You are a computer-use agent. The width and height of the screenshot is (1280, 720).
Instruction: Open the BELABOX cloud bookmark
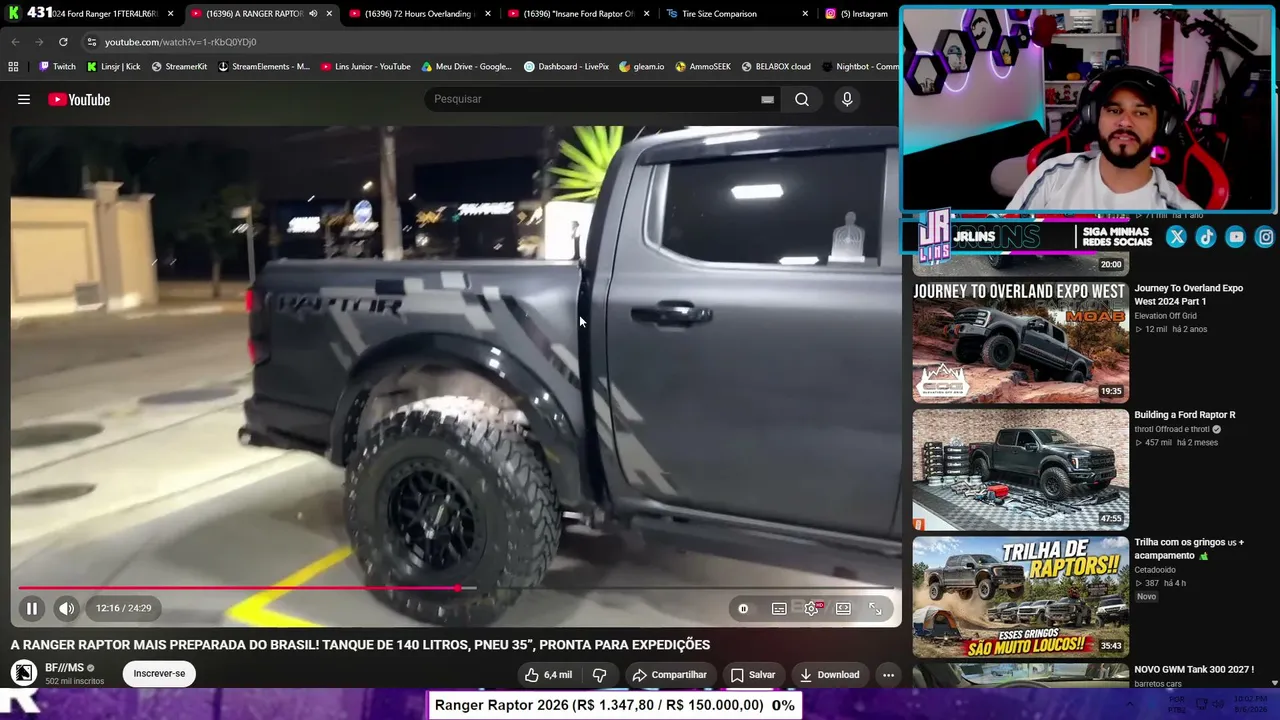point(776,67)
